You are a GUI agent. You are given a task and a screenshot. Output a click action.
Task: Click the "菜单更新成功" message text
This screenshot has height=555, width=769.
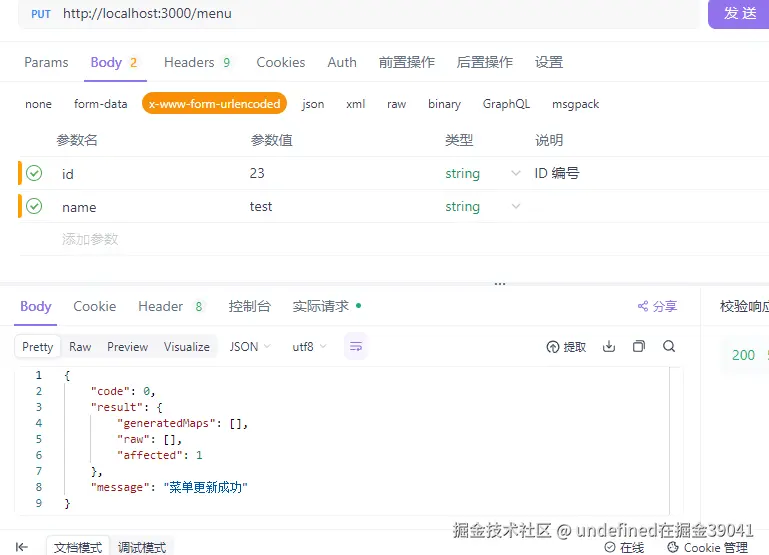point(205,487)
